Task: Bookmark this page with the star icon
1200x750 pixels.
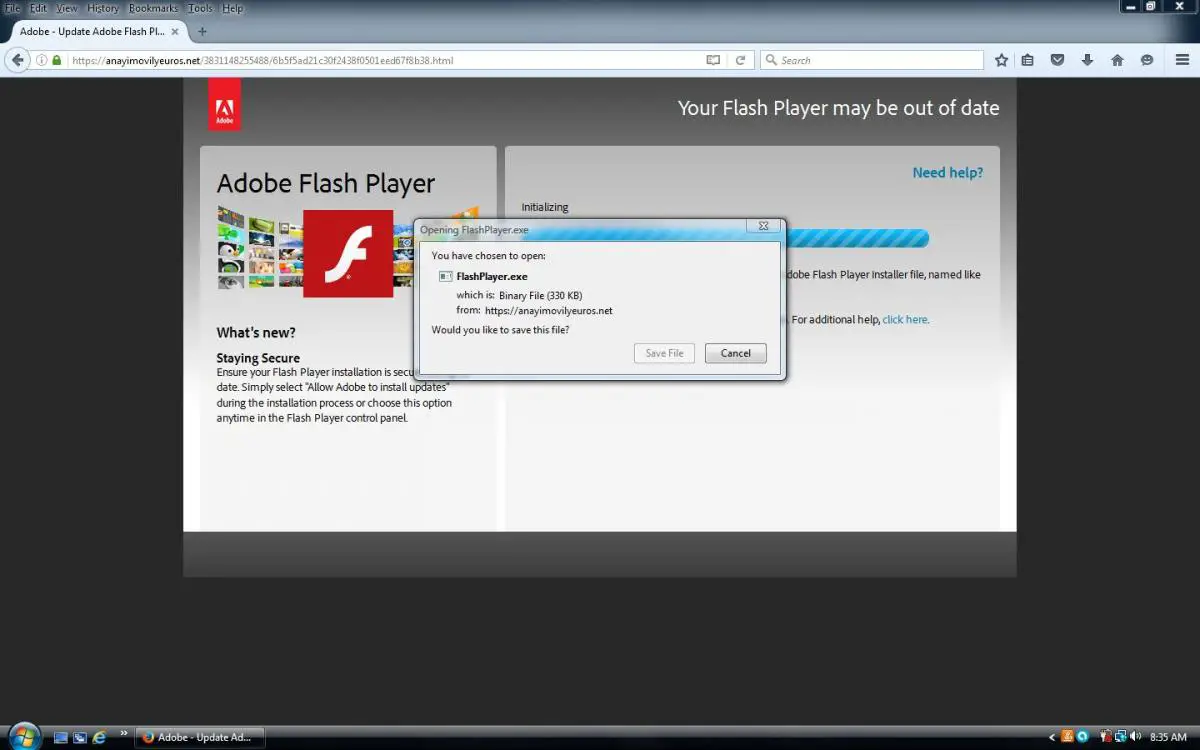Action: pyautogui.click(x=1001, y=60)
